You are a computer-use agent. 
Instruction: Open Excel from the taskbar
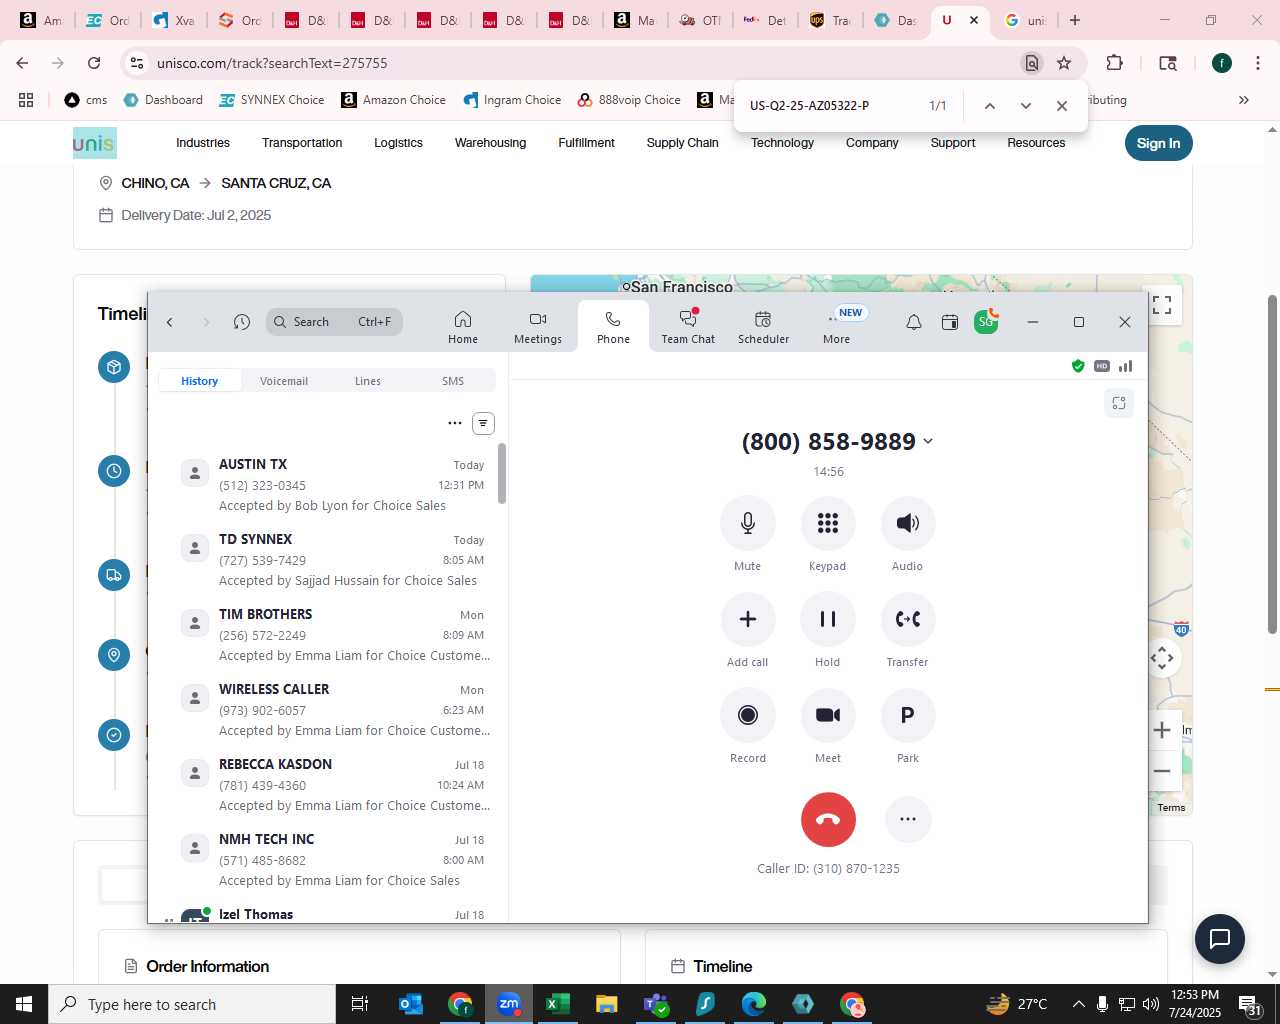[557, 1004]
